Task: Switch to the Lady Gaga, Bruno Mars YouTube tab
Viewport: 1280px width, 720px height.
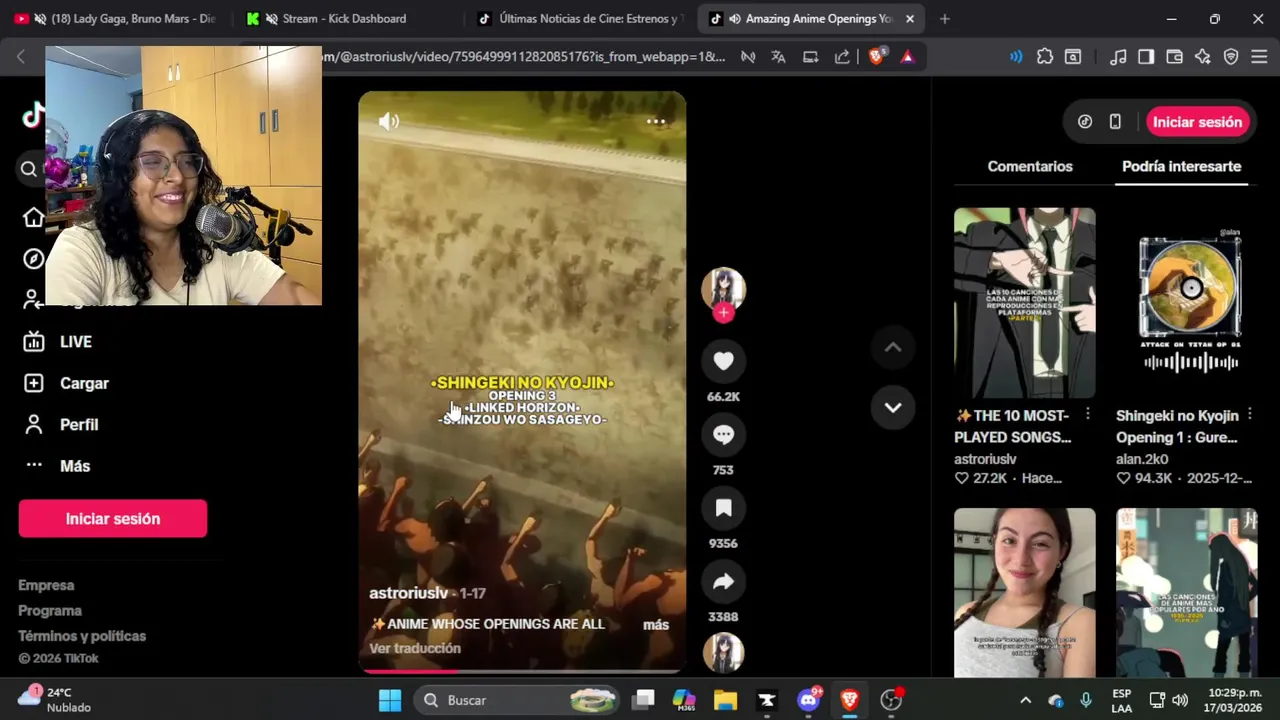Action: coord(114,19)
